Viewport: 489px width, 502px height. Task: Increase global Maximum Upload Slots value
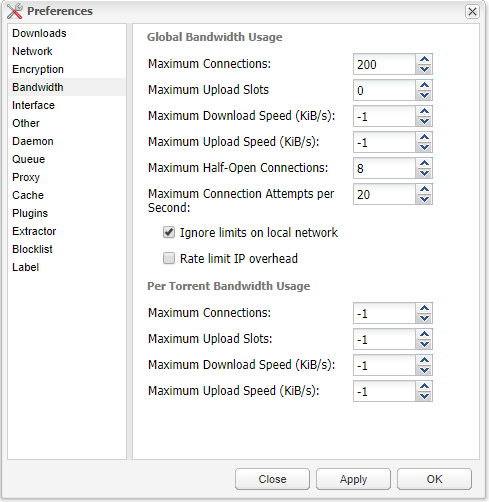pos(424,85)
